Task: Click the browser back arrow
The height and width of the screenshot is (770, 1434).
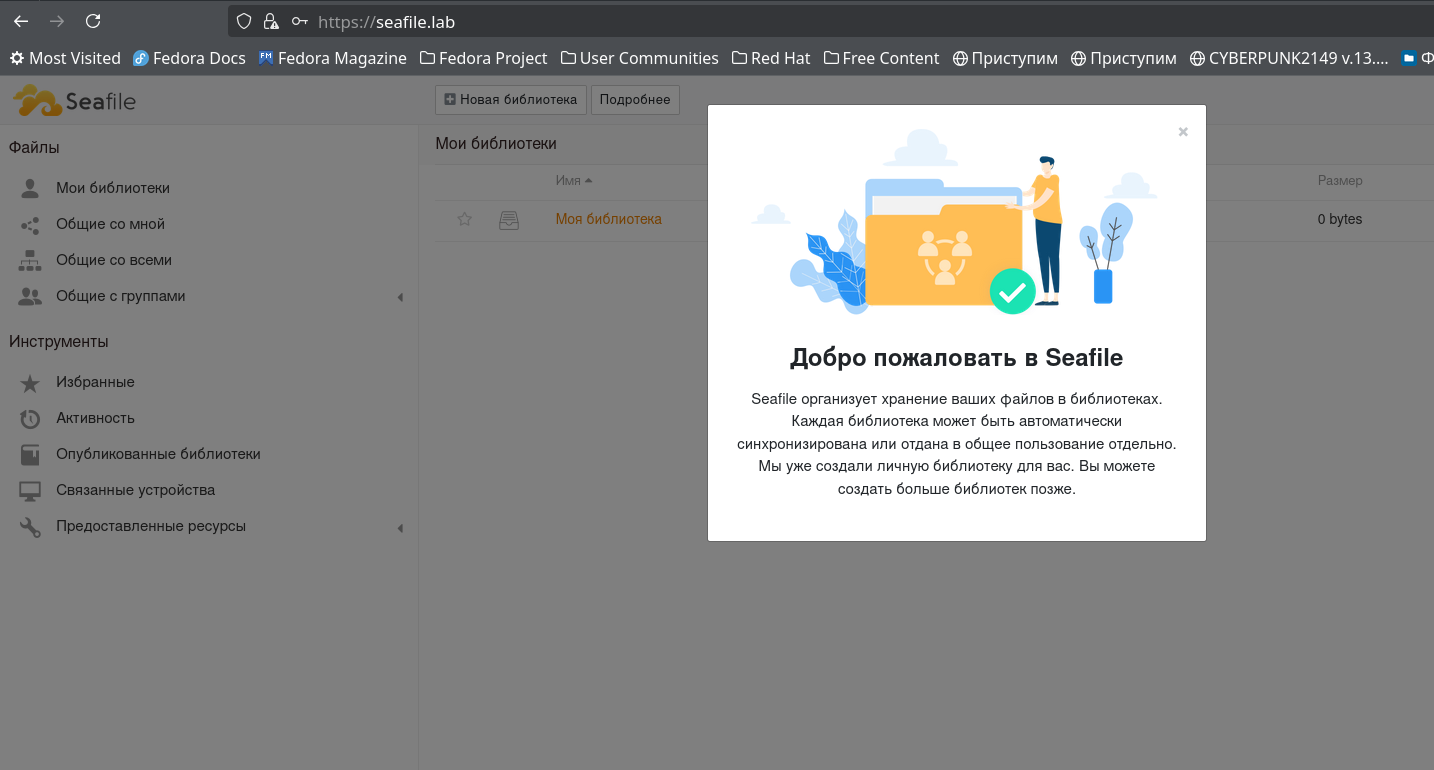Action: [21, 21]
